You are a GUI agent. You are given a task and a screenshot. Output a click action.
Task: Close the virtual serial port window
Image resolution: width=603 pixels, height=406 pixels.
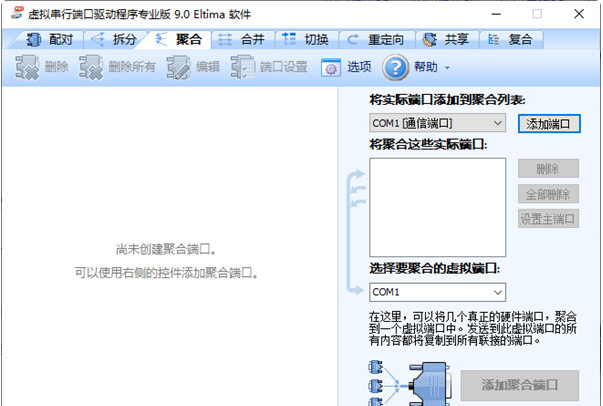[579, 14]
